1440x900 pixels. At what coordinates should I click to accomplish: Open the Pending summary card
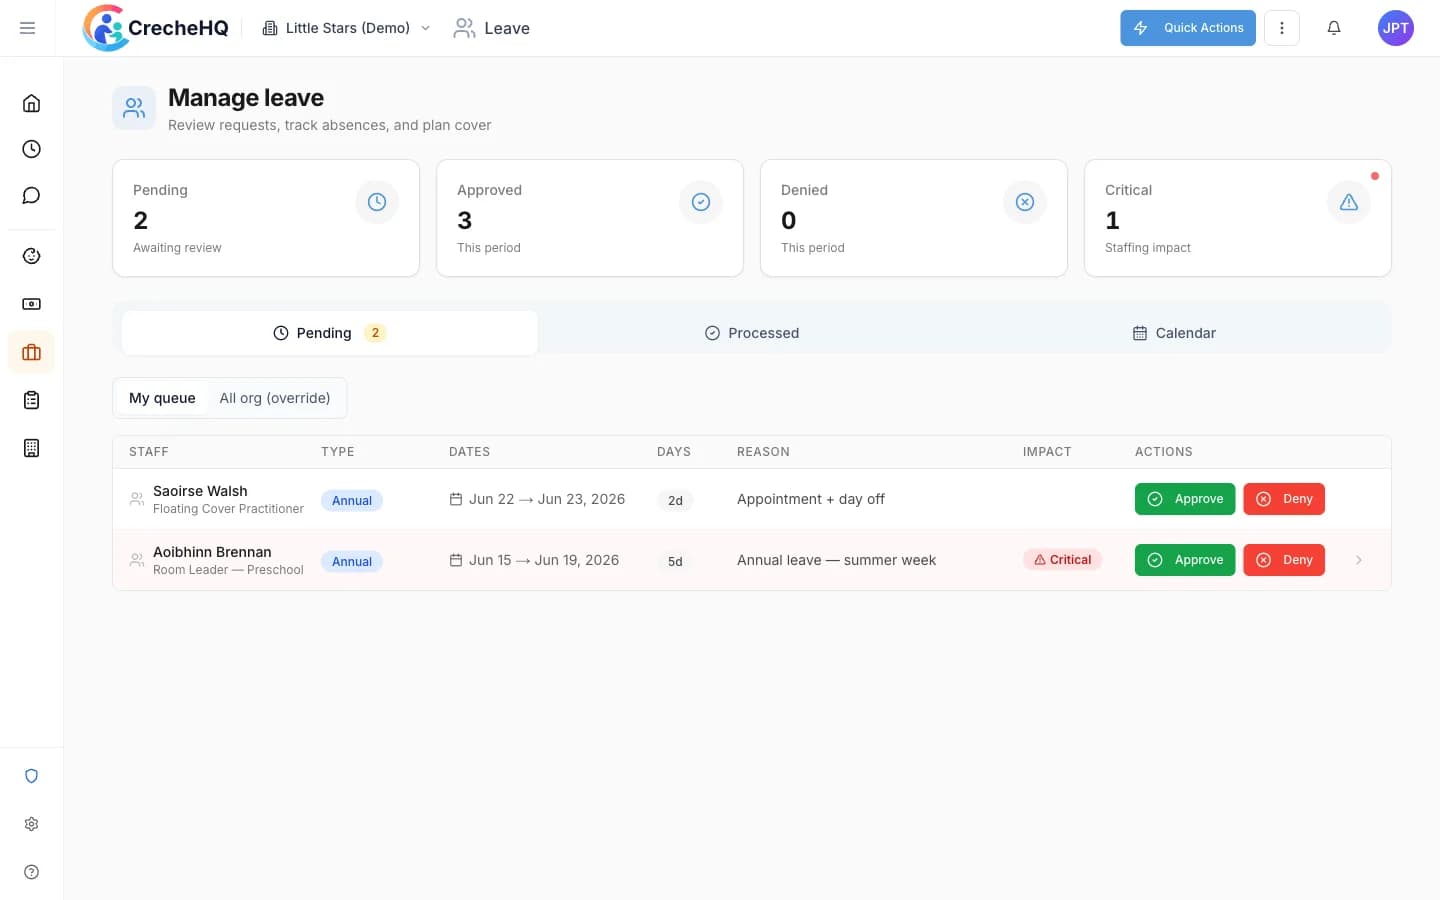coord(266,218)
